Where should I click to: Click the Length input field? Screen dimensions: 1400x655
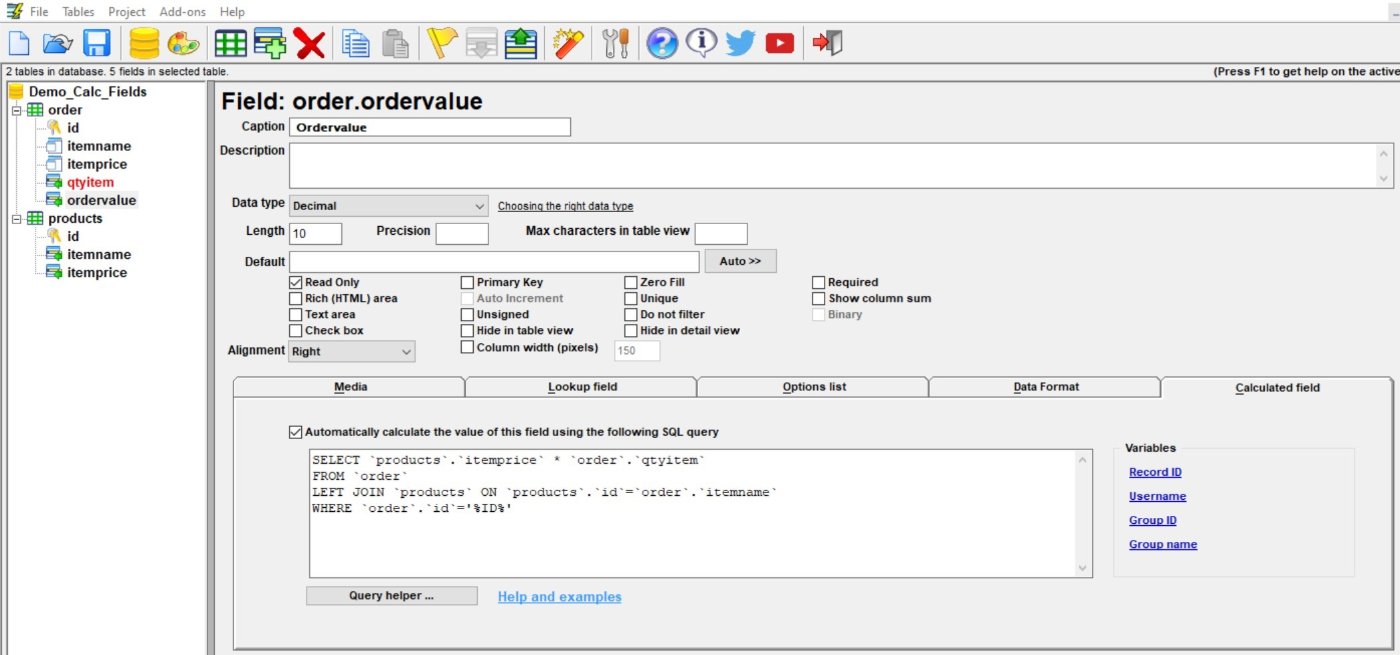coord(316,234)
